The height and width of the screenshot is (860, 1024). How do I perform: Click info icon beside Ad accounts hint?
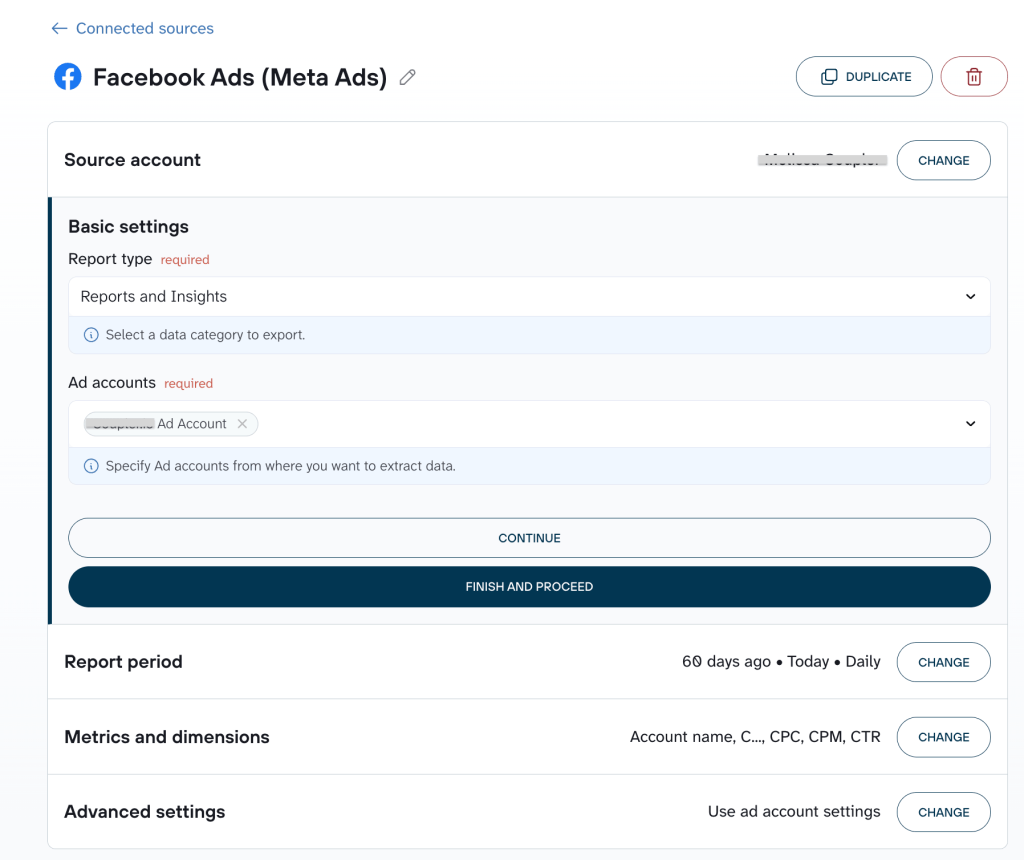point(91,466)
